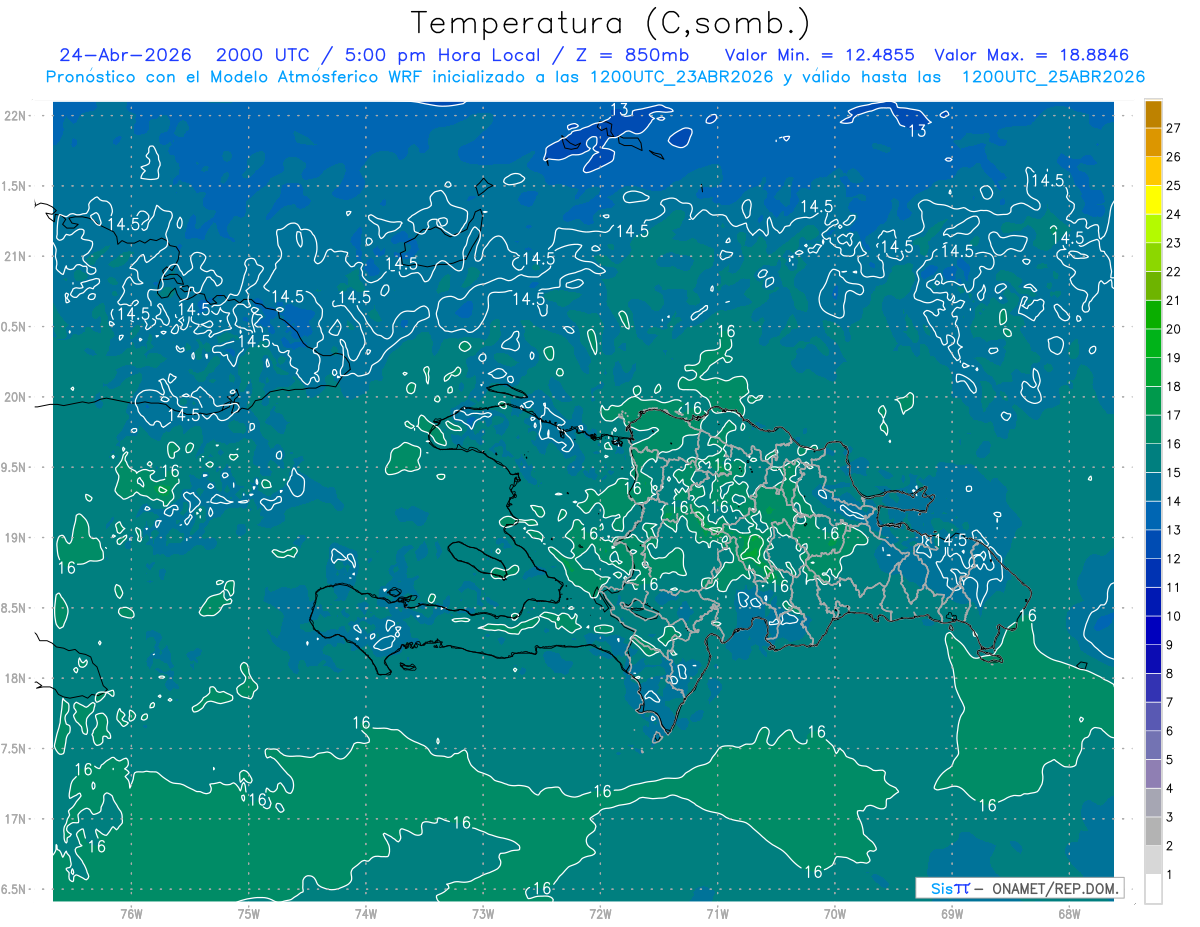Click the Valor Max. = 18.8846 text
Screen dimensions: 1200x927
point(1032,55)
